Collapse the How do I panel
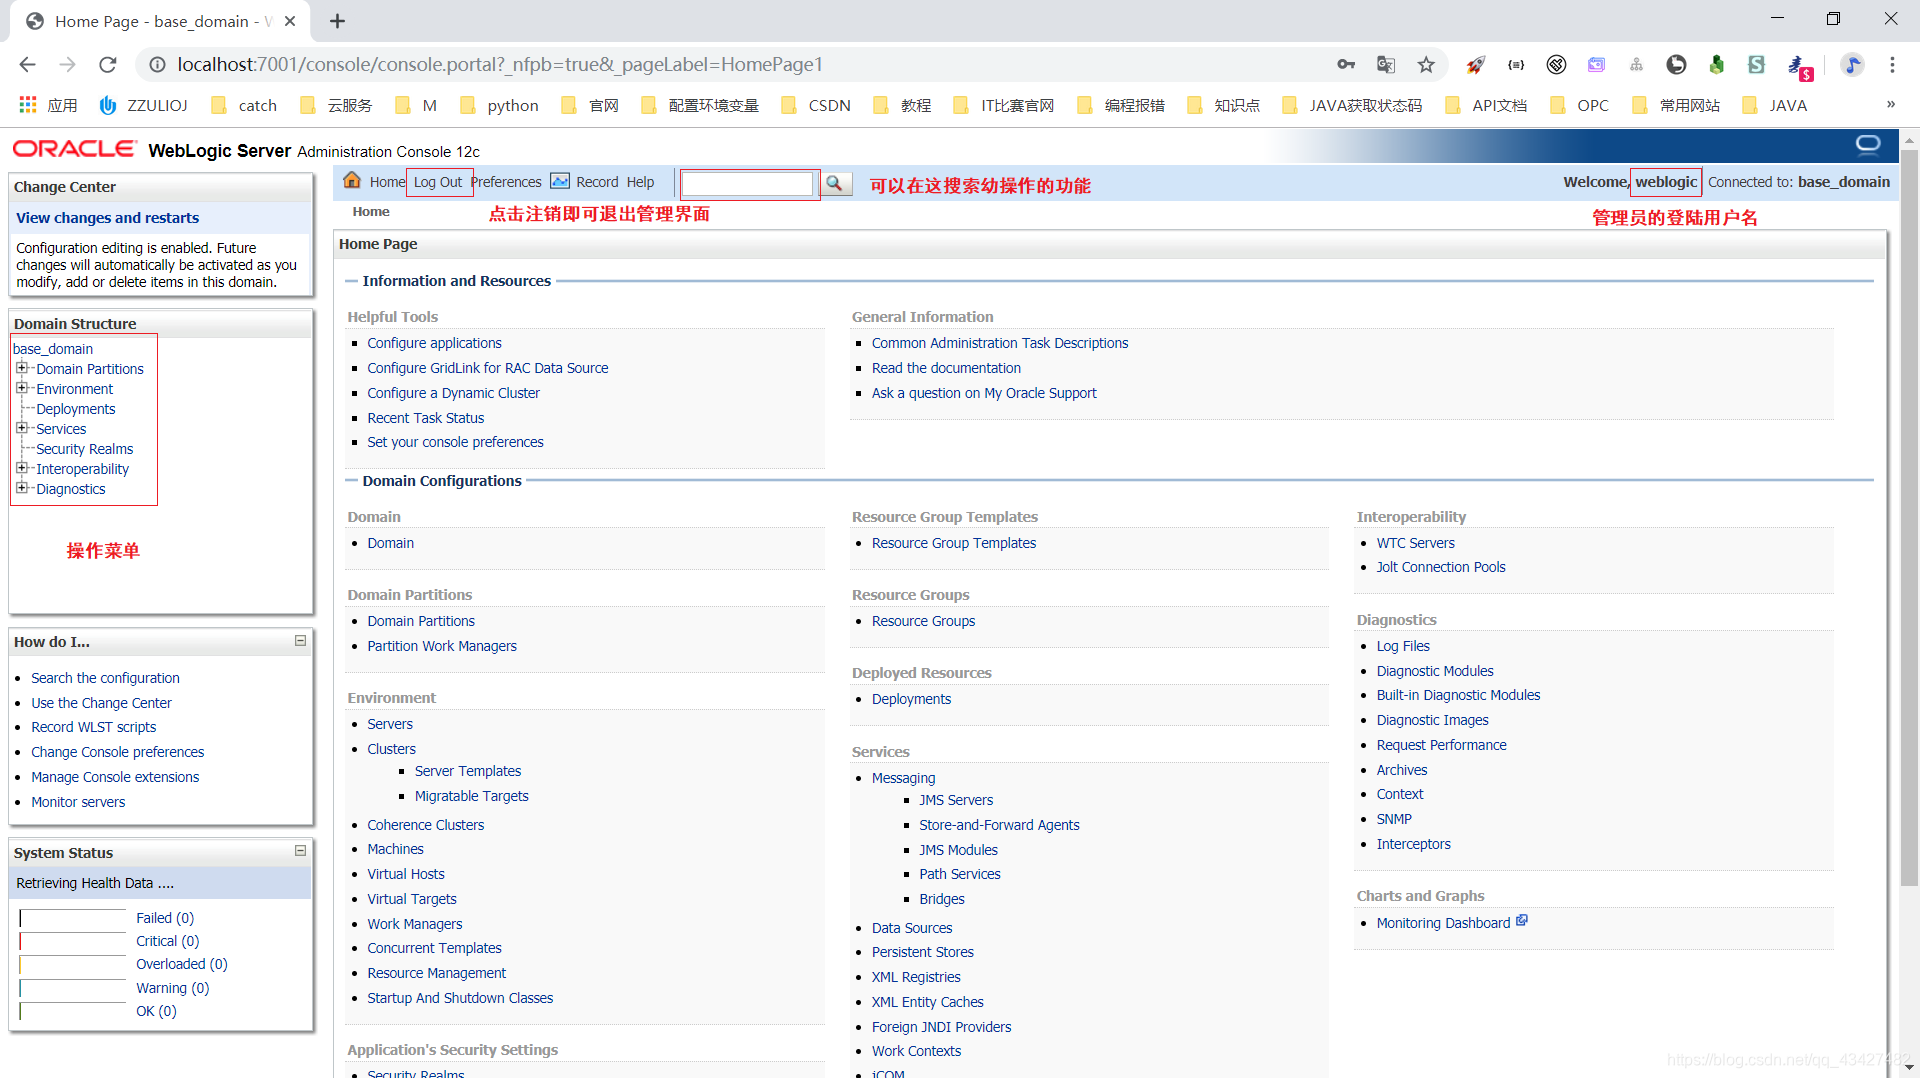The image size is (1920, 1078). (x=300, y=641)
